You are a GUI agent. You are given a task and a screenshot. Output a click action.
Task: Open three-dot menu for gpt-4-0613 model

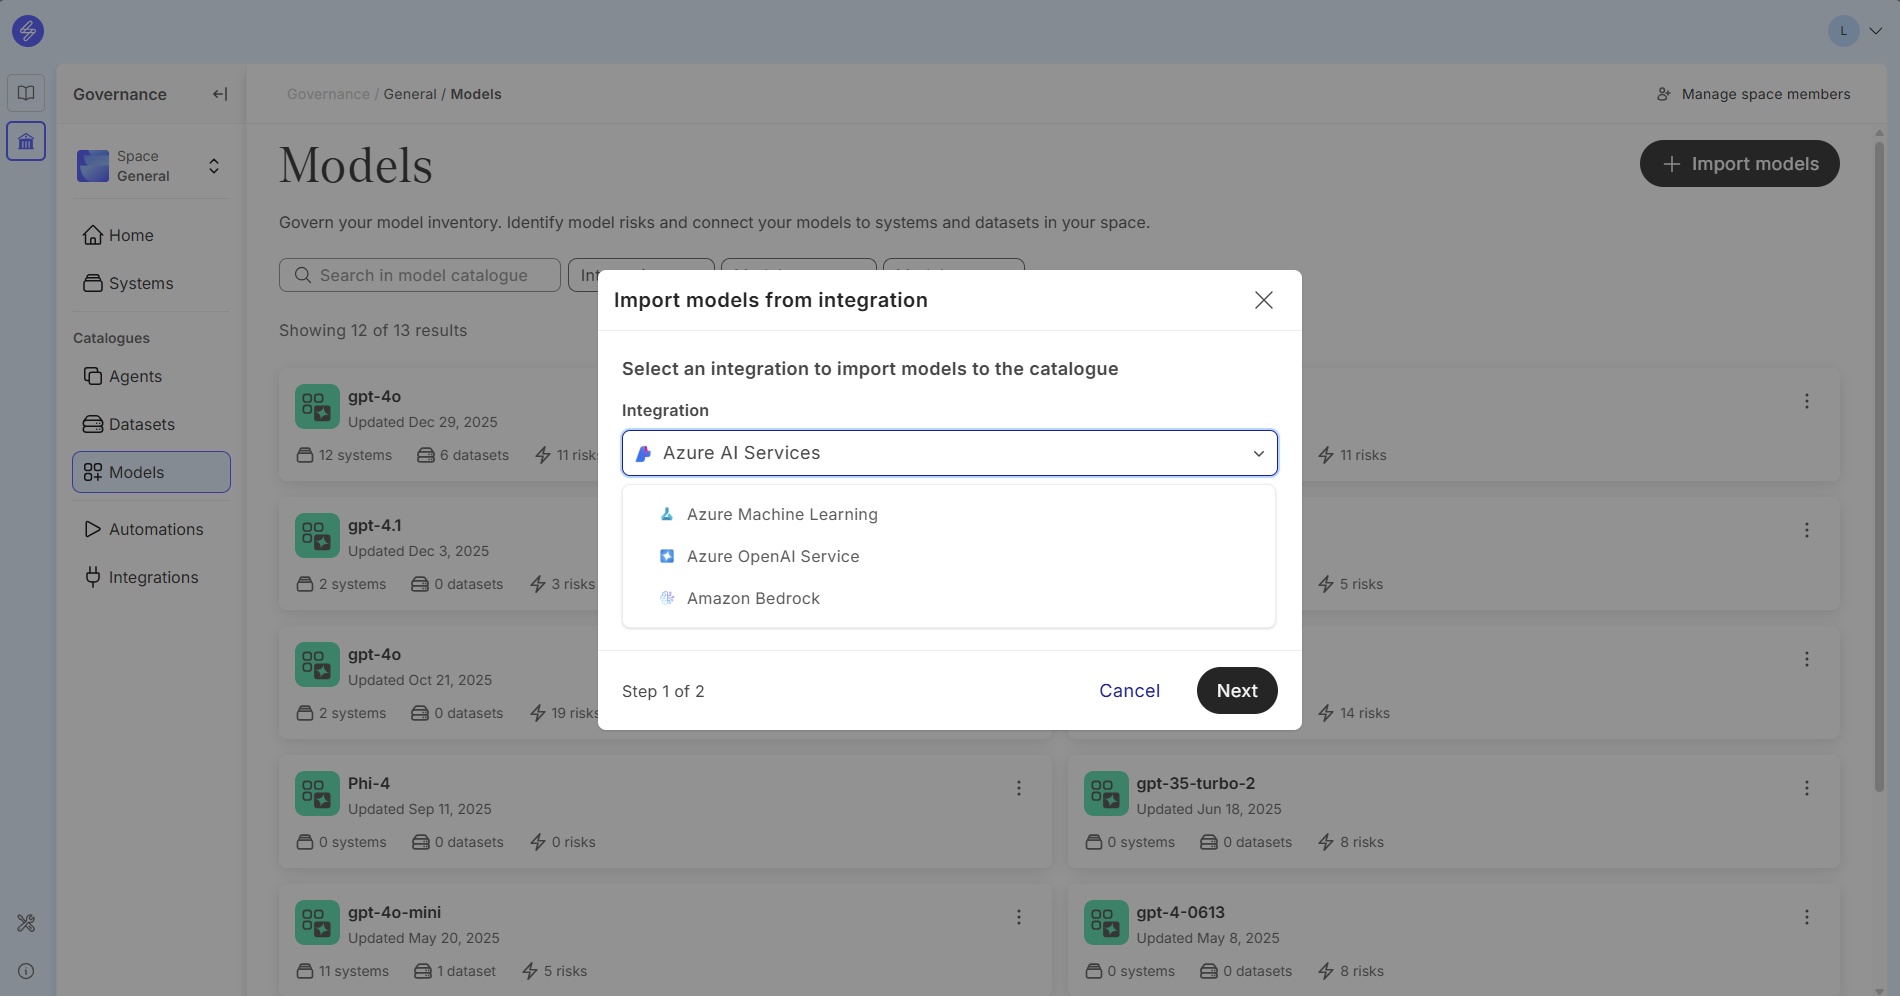point(1806,917)
